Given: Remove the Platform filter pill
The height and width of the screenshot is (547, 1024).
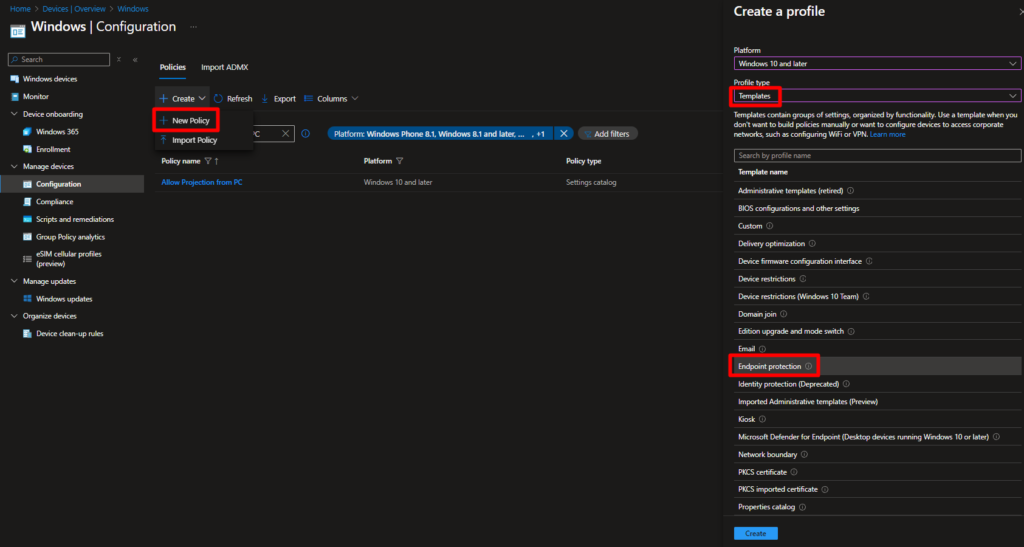Looking at the screenshot, I should pos(564,134).
